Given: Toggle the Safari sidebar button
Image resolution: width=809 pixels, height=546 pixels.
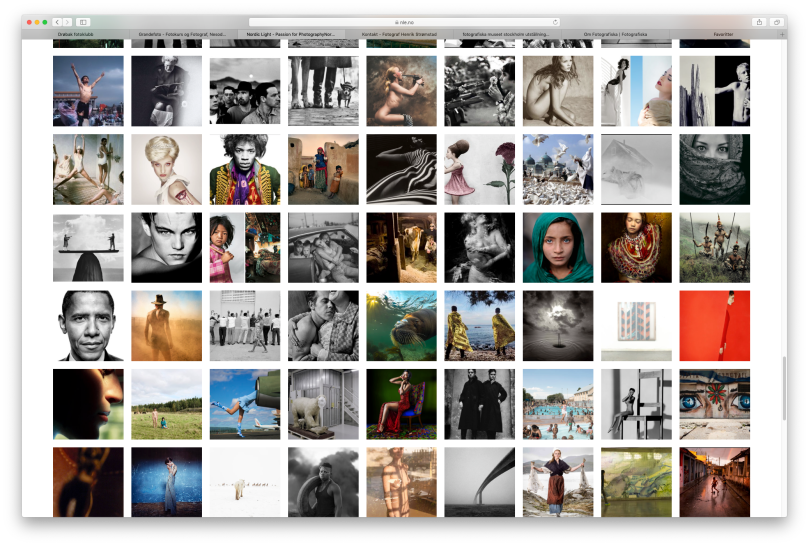Looking at the screenshot, I should (x=82, y=22).
